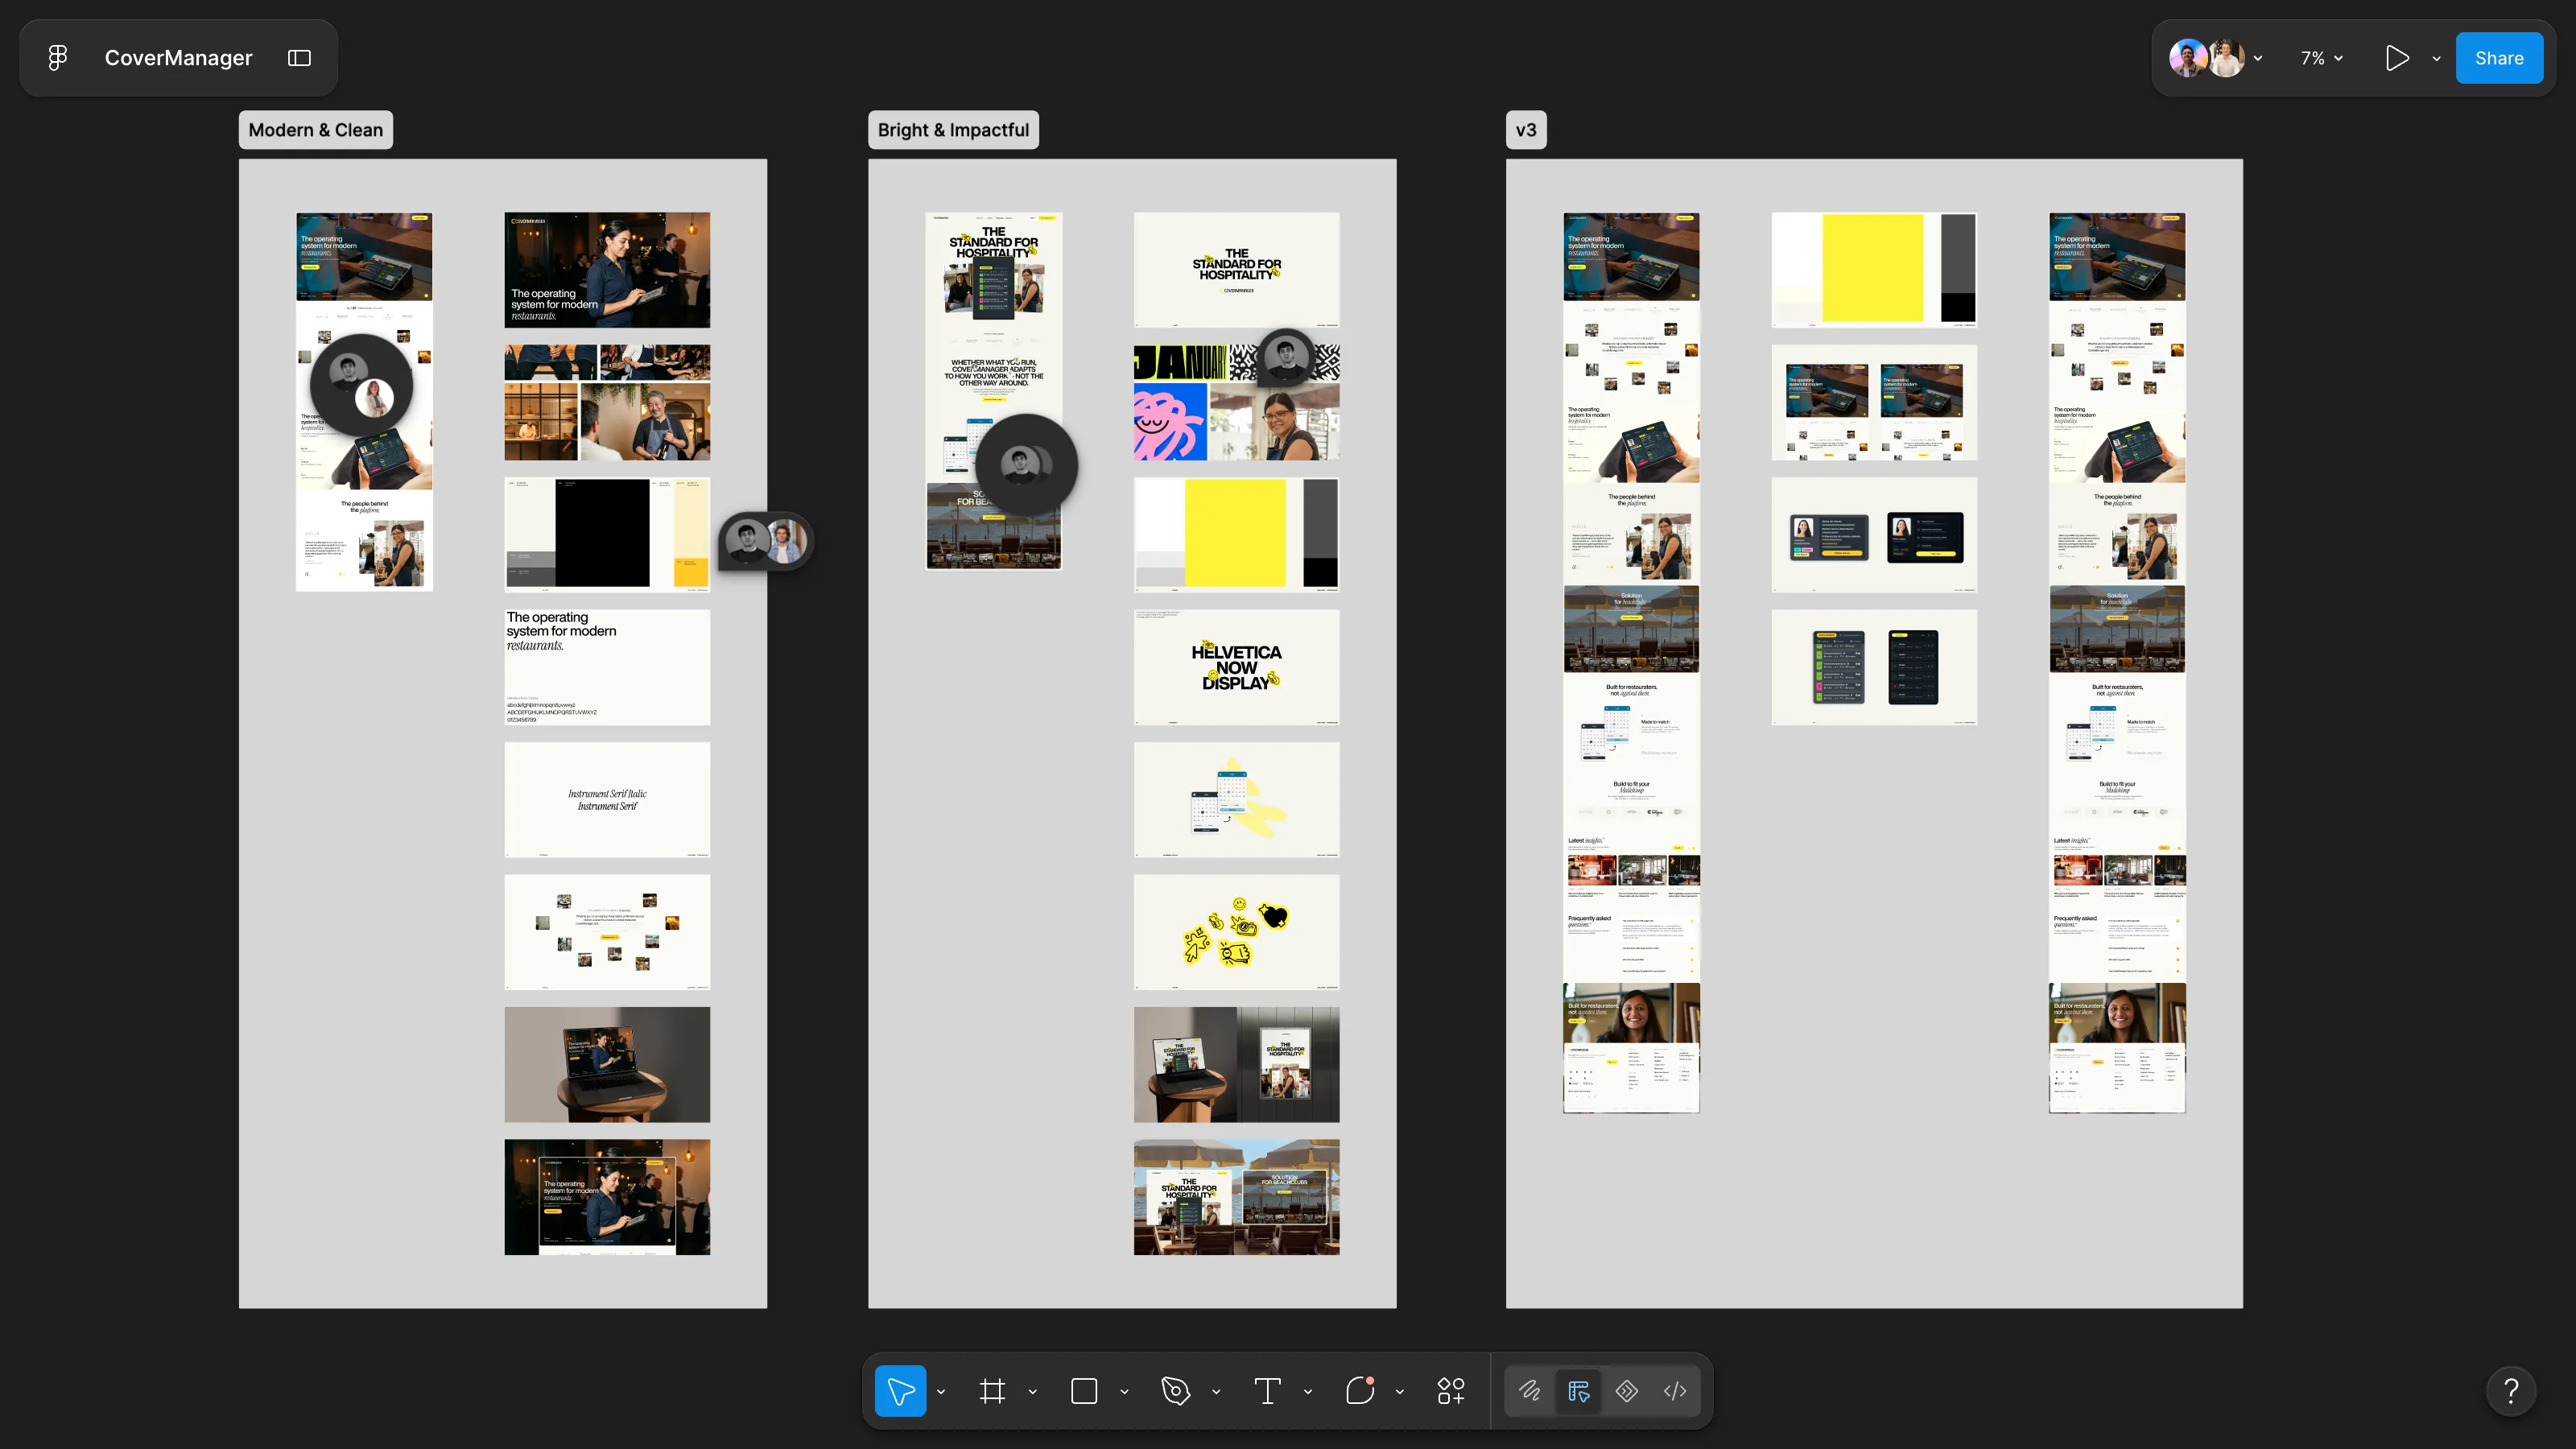Select the waitress hero image frame
The width and height of the screenshot is (2576, 1449).
point(607,270)
